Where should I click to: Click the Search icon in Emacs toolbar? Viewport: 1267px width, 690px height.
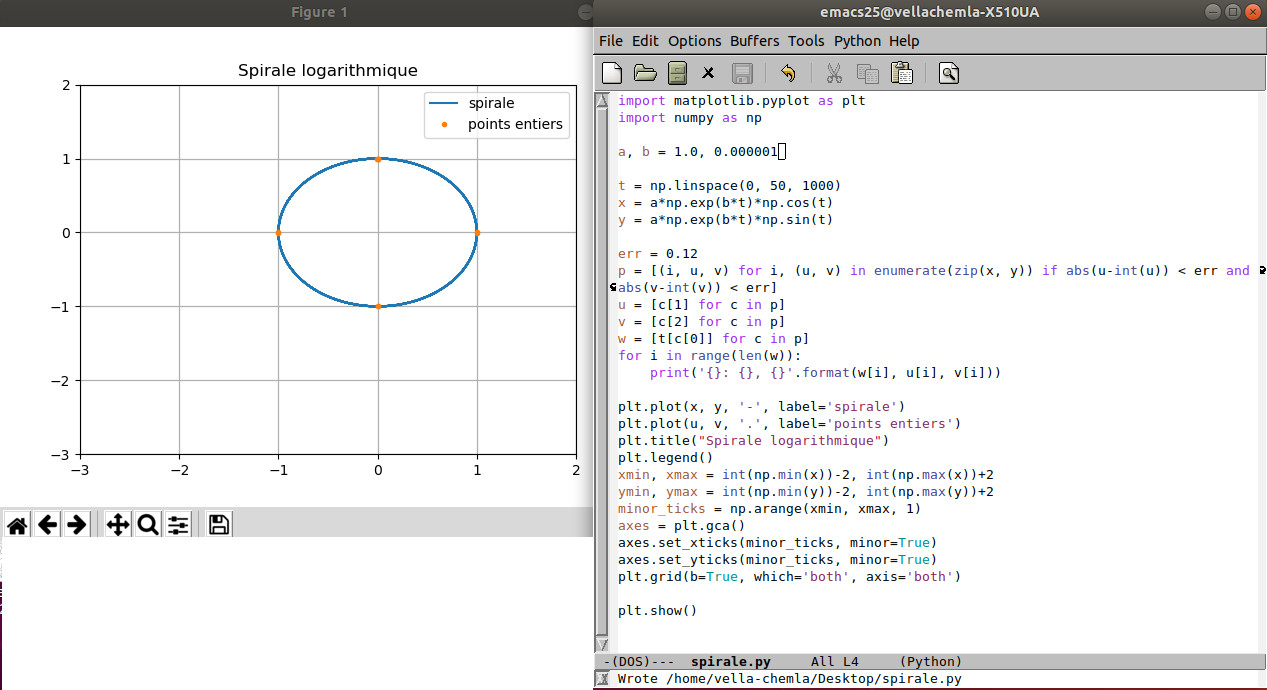click(949, 73)
